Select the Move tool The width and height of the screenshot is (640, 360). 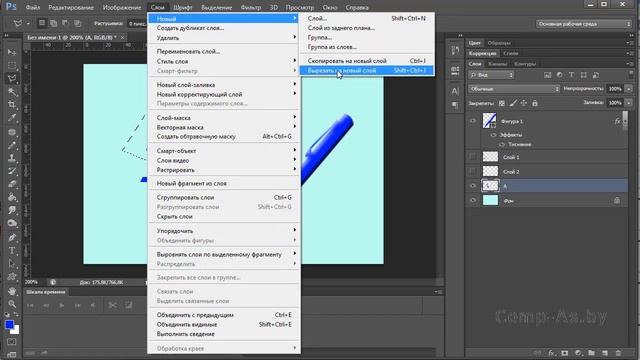pos(12,52)
